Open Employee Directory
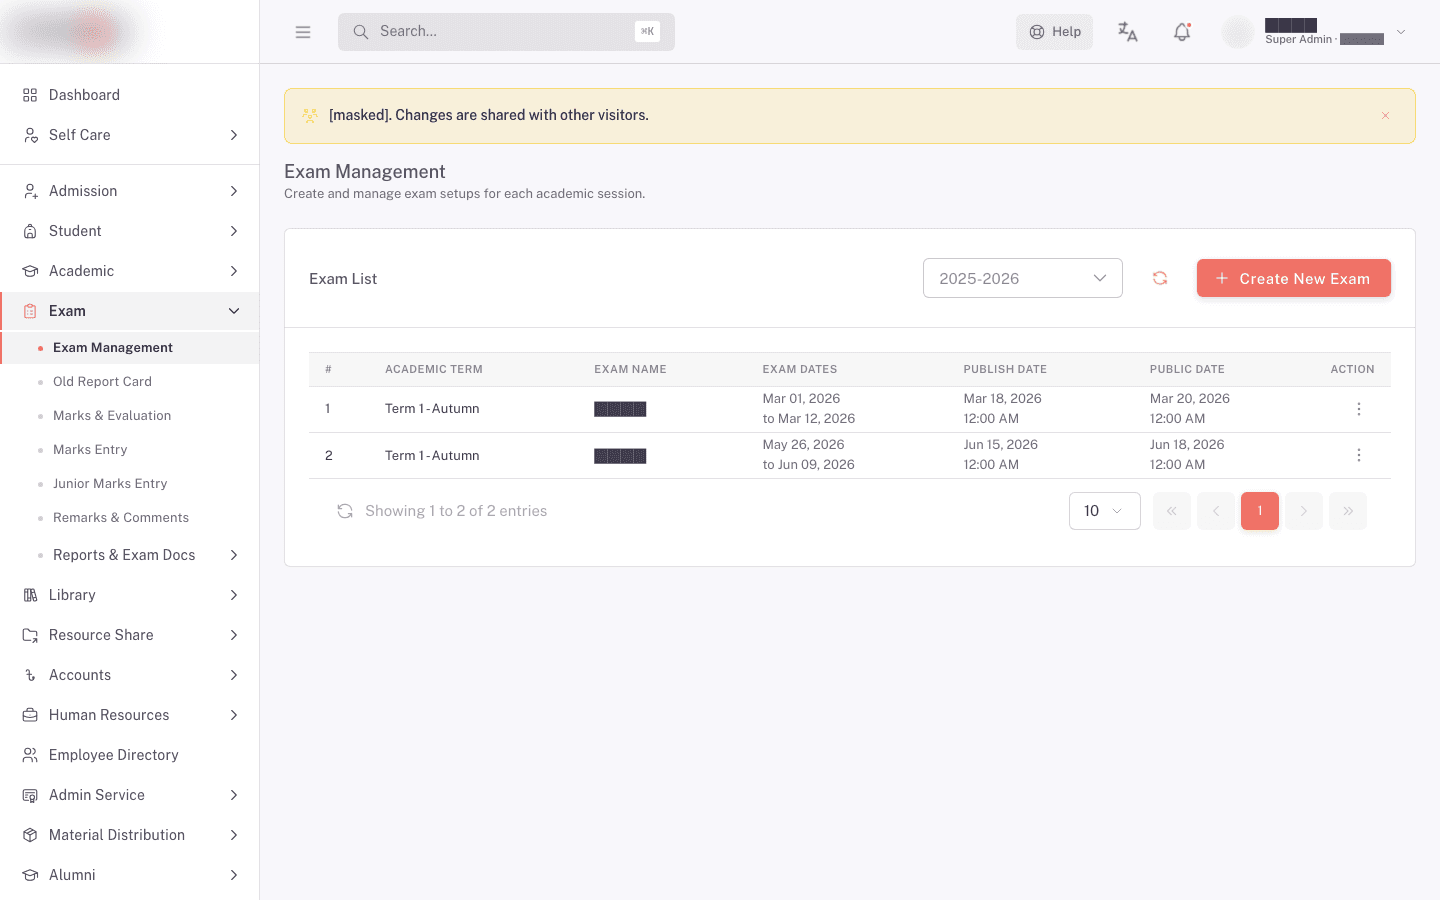The width and height of the screenshot is (1440, 900). [130, 755]
